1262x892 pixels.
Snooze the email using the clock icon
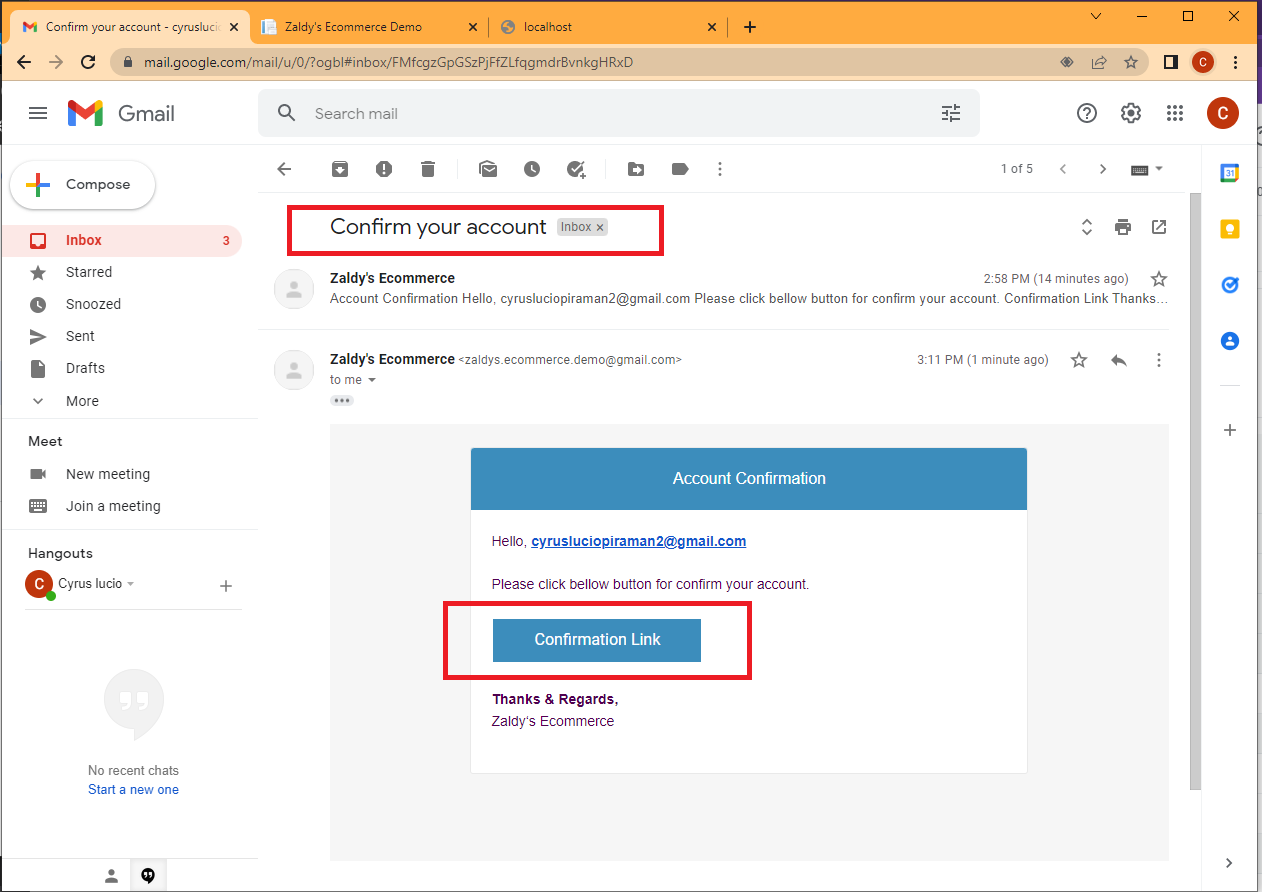coord(532,169)
